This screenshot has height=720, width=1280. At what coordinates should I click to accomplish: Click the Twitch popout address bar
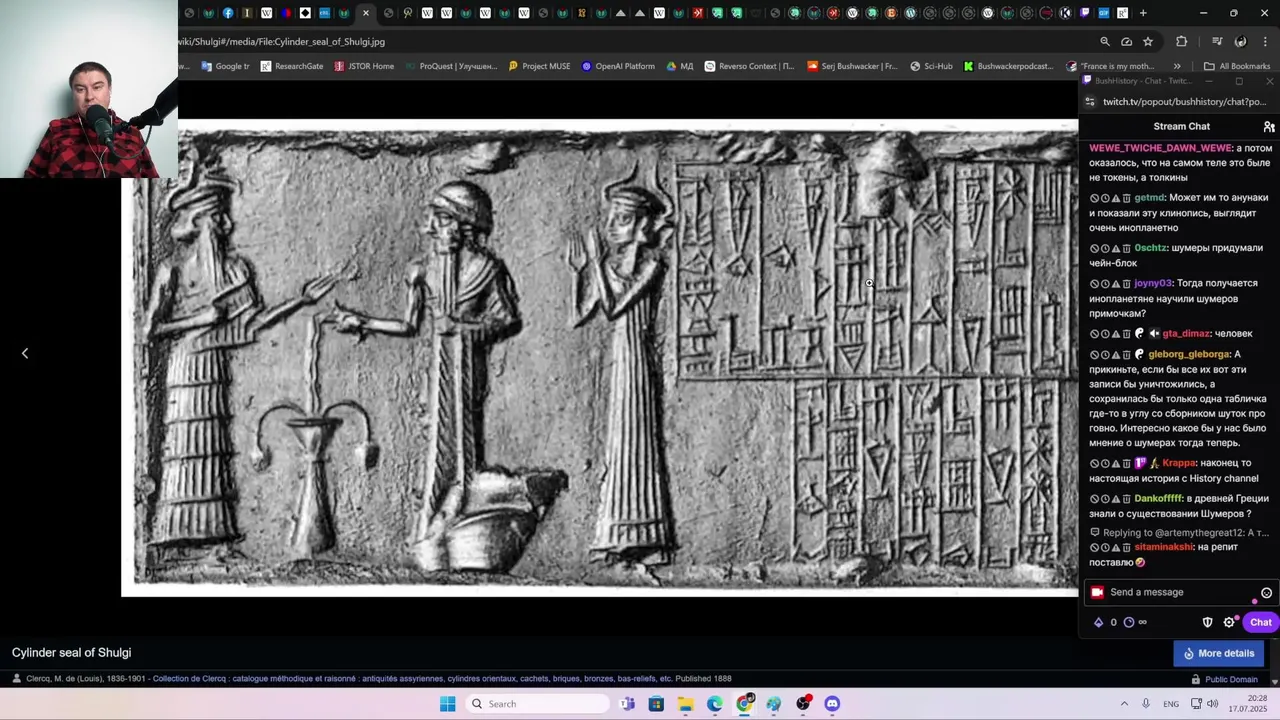(1184, 102)
